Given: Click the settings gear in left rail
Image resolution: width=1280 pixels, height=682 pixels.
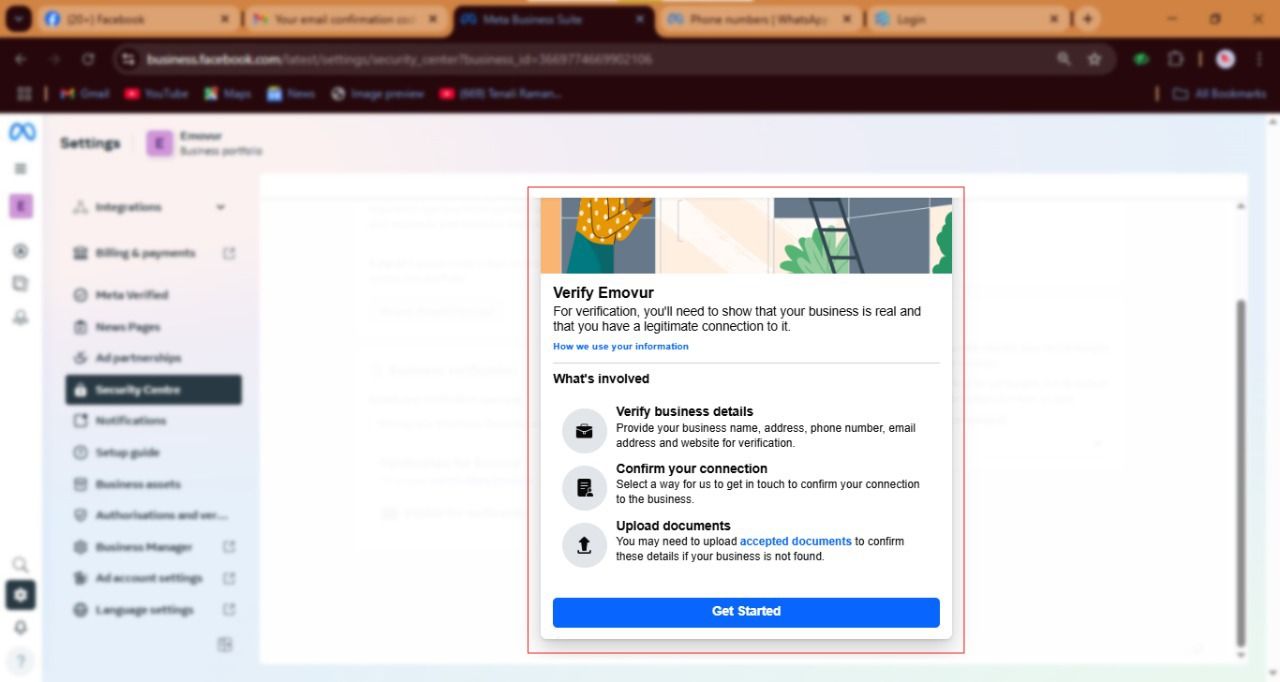Looking at the screenshot, I should [21, 596].
